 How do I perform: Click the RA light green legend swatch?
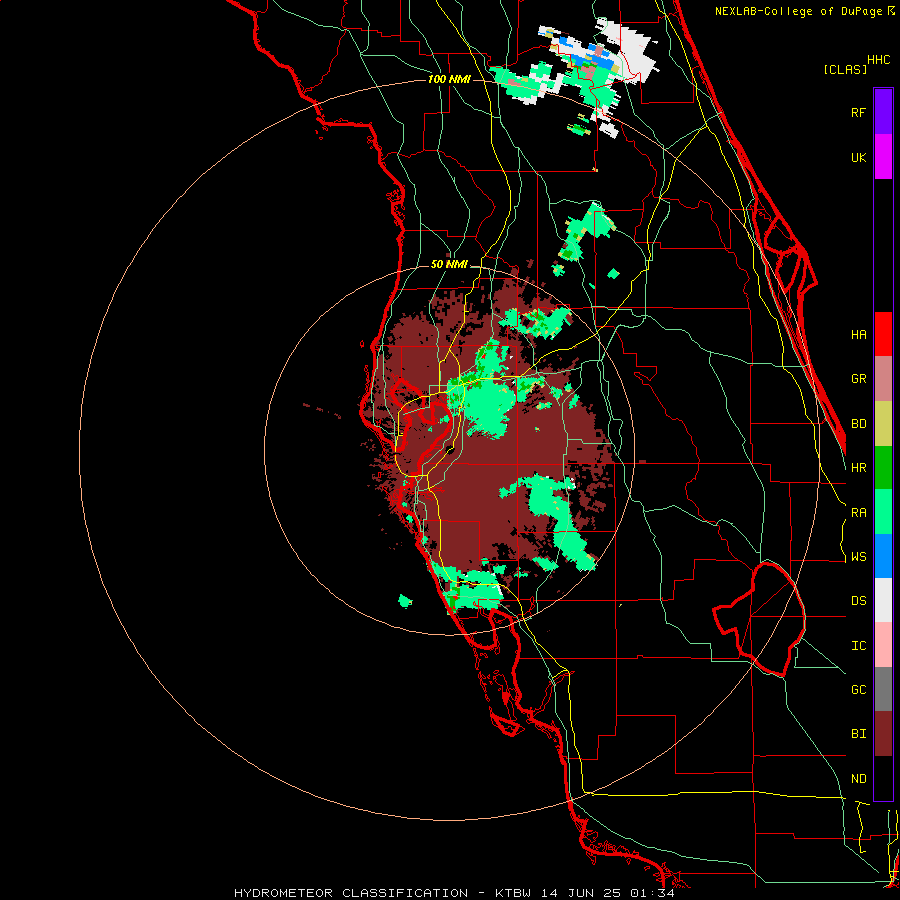pyautogui.click(x=883, y=512)
